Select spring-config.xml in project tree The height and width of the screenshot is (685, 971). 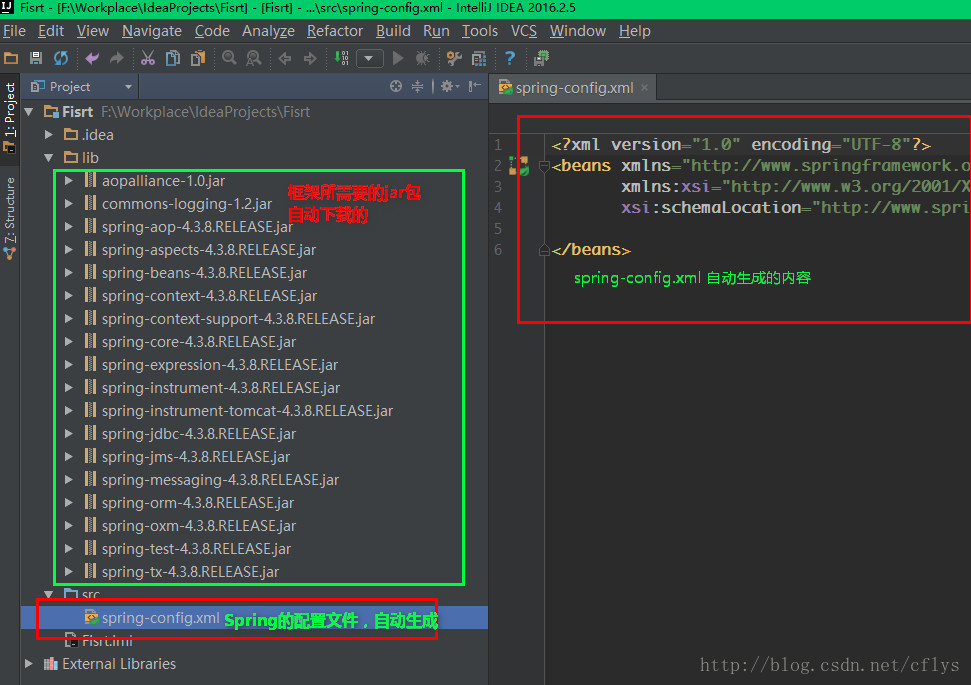(x=160, y=618)
